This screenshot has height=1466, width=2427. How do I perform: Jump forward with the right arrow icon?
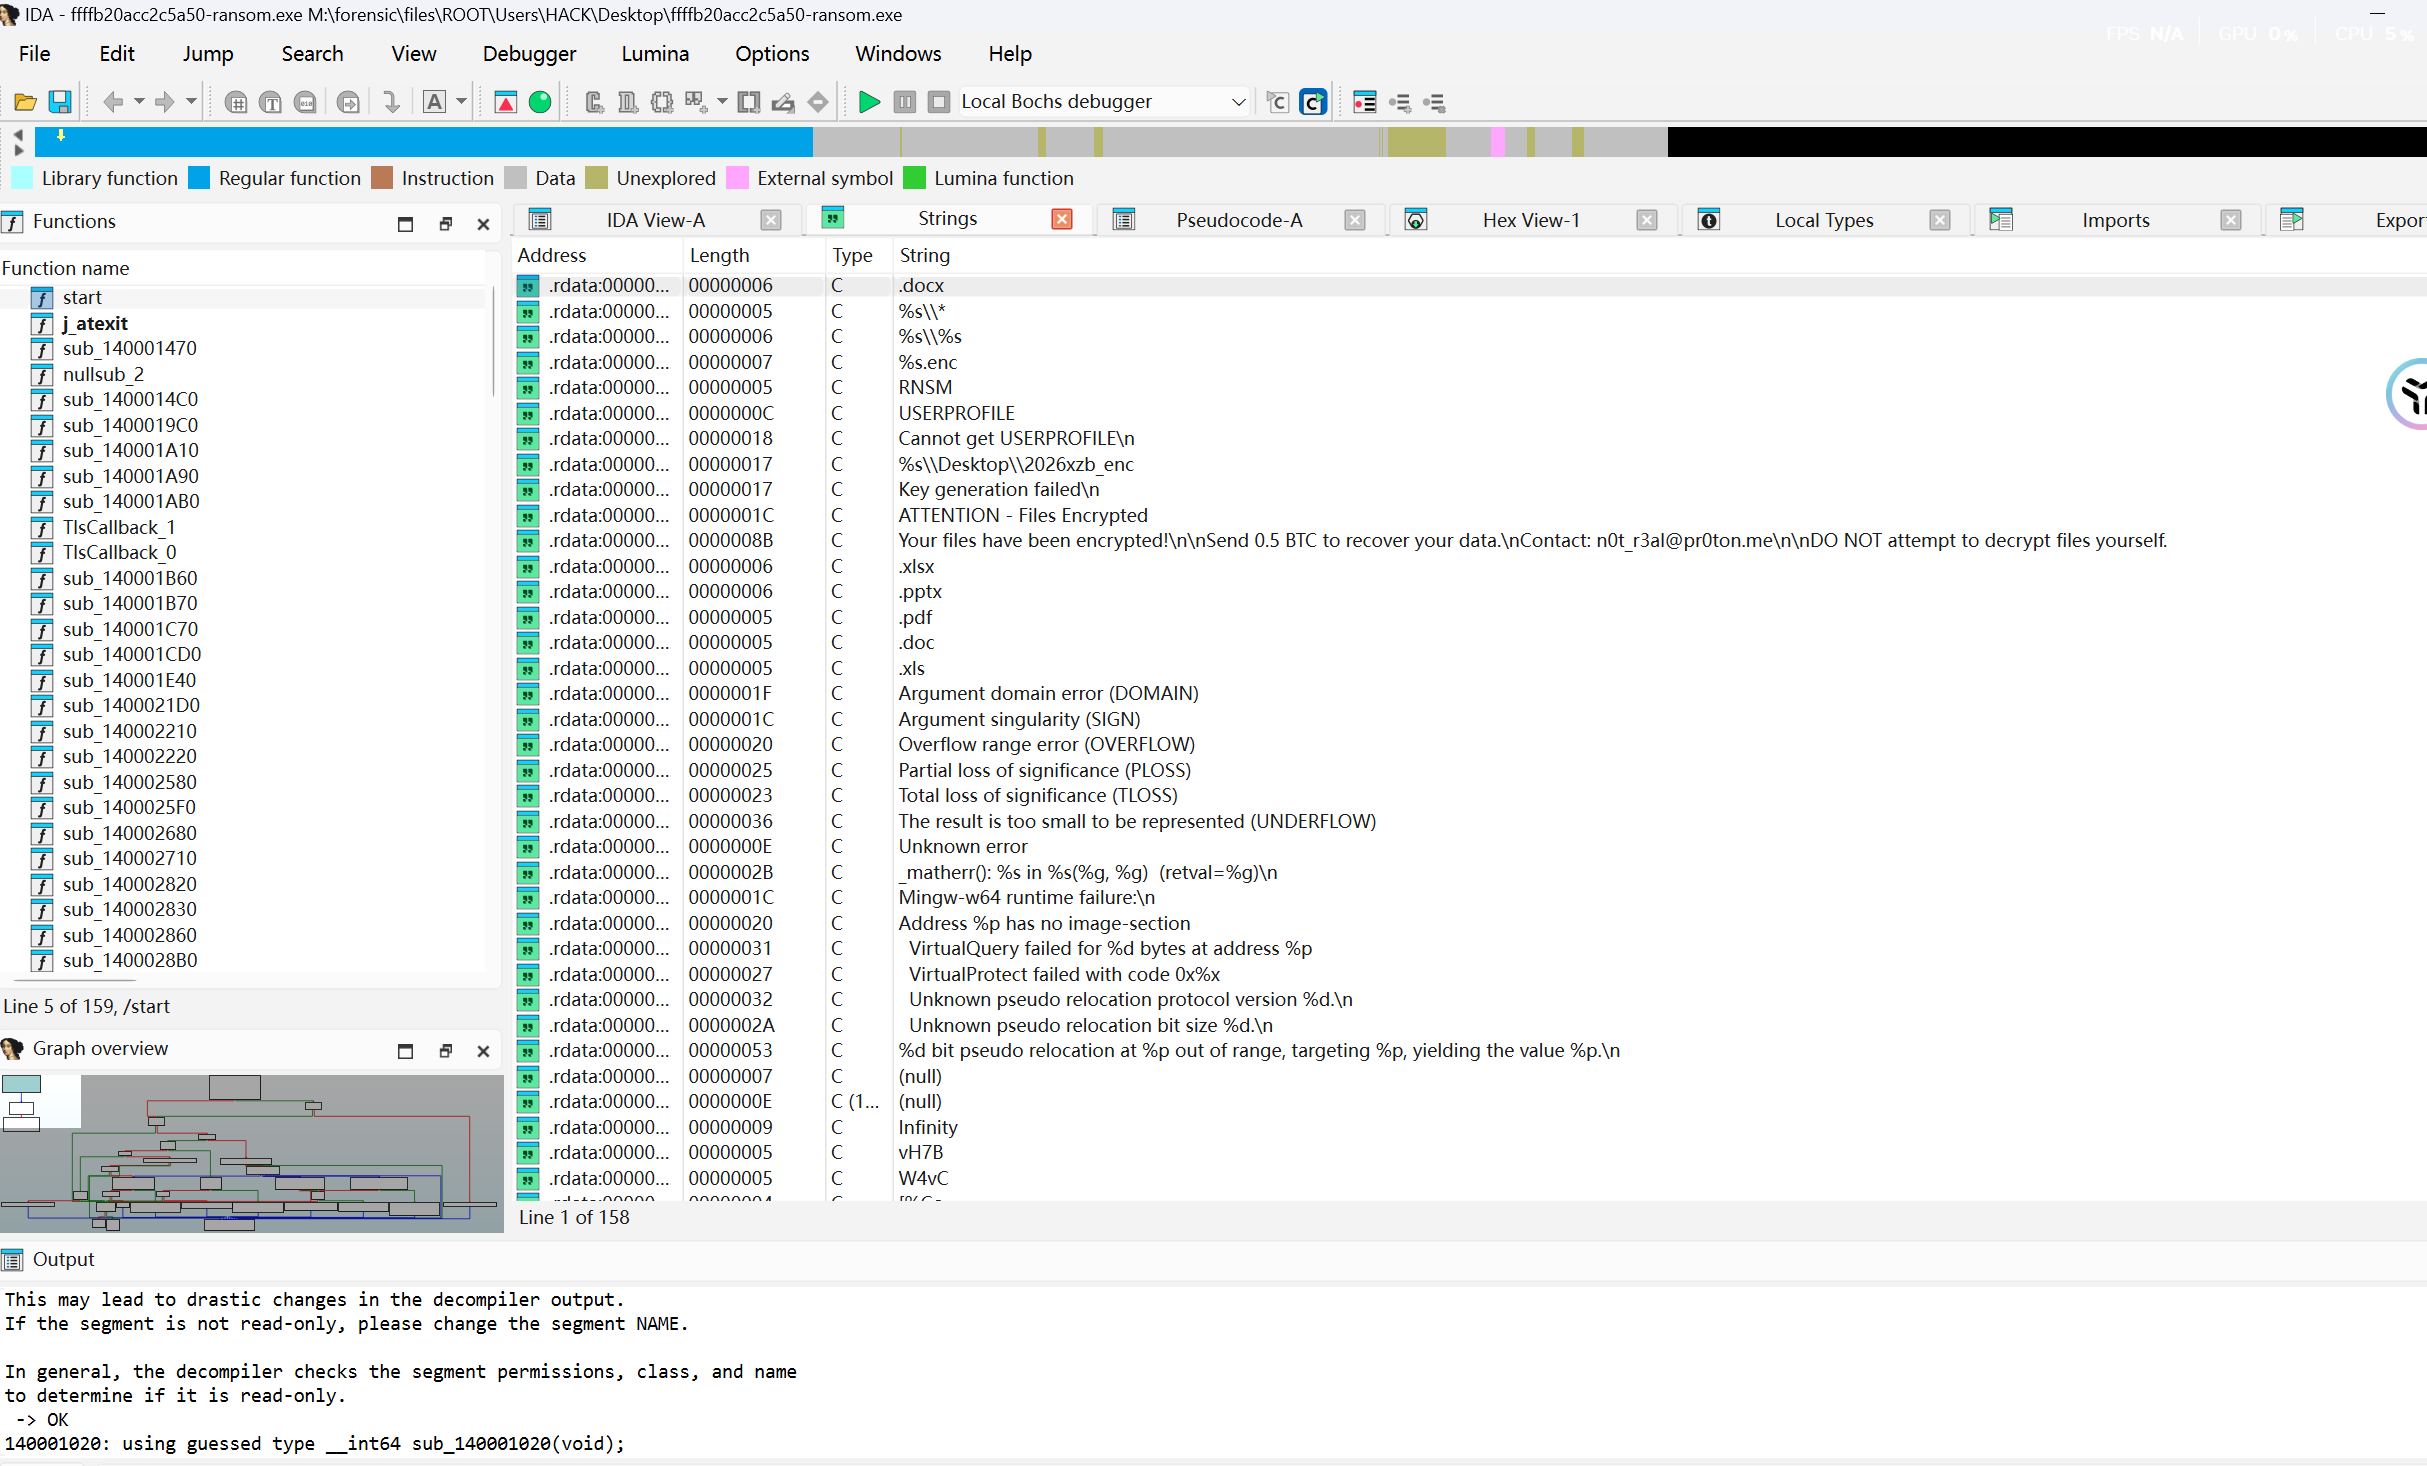165,102
